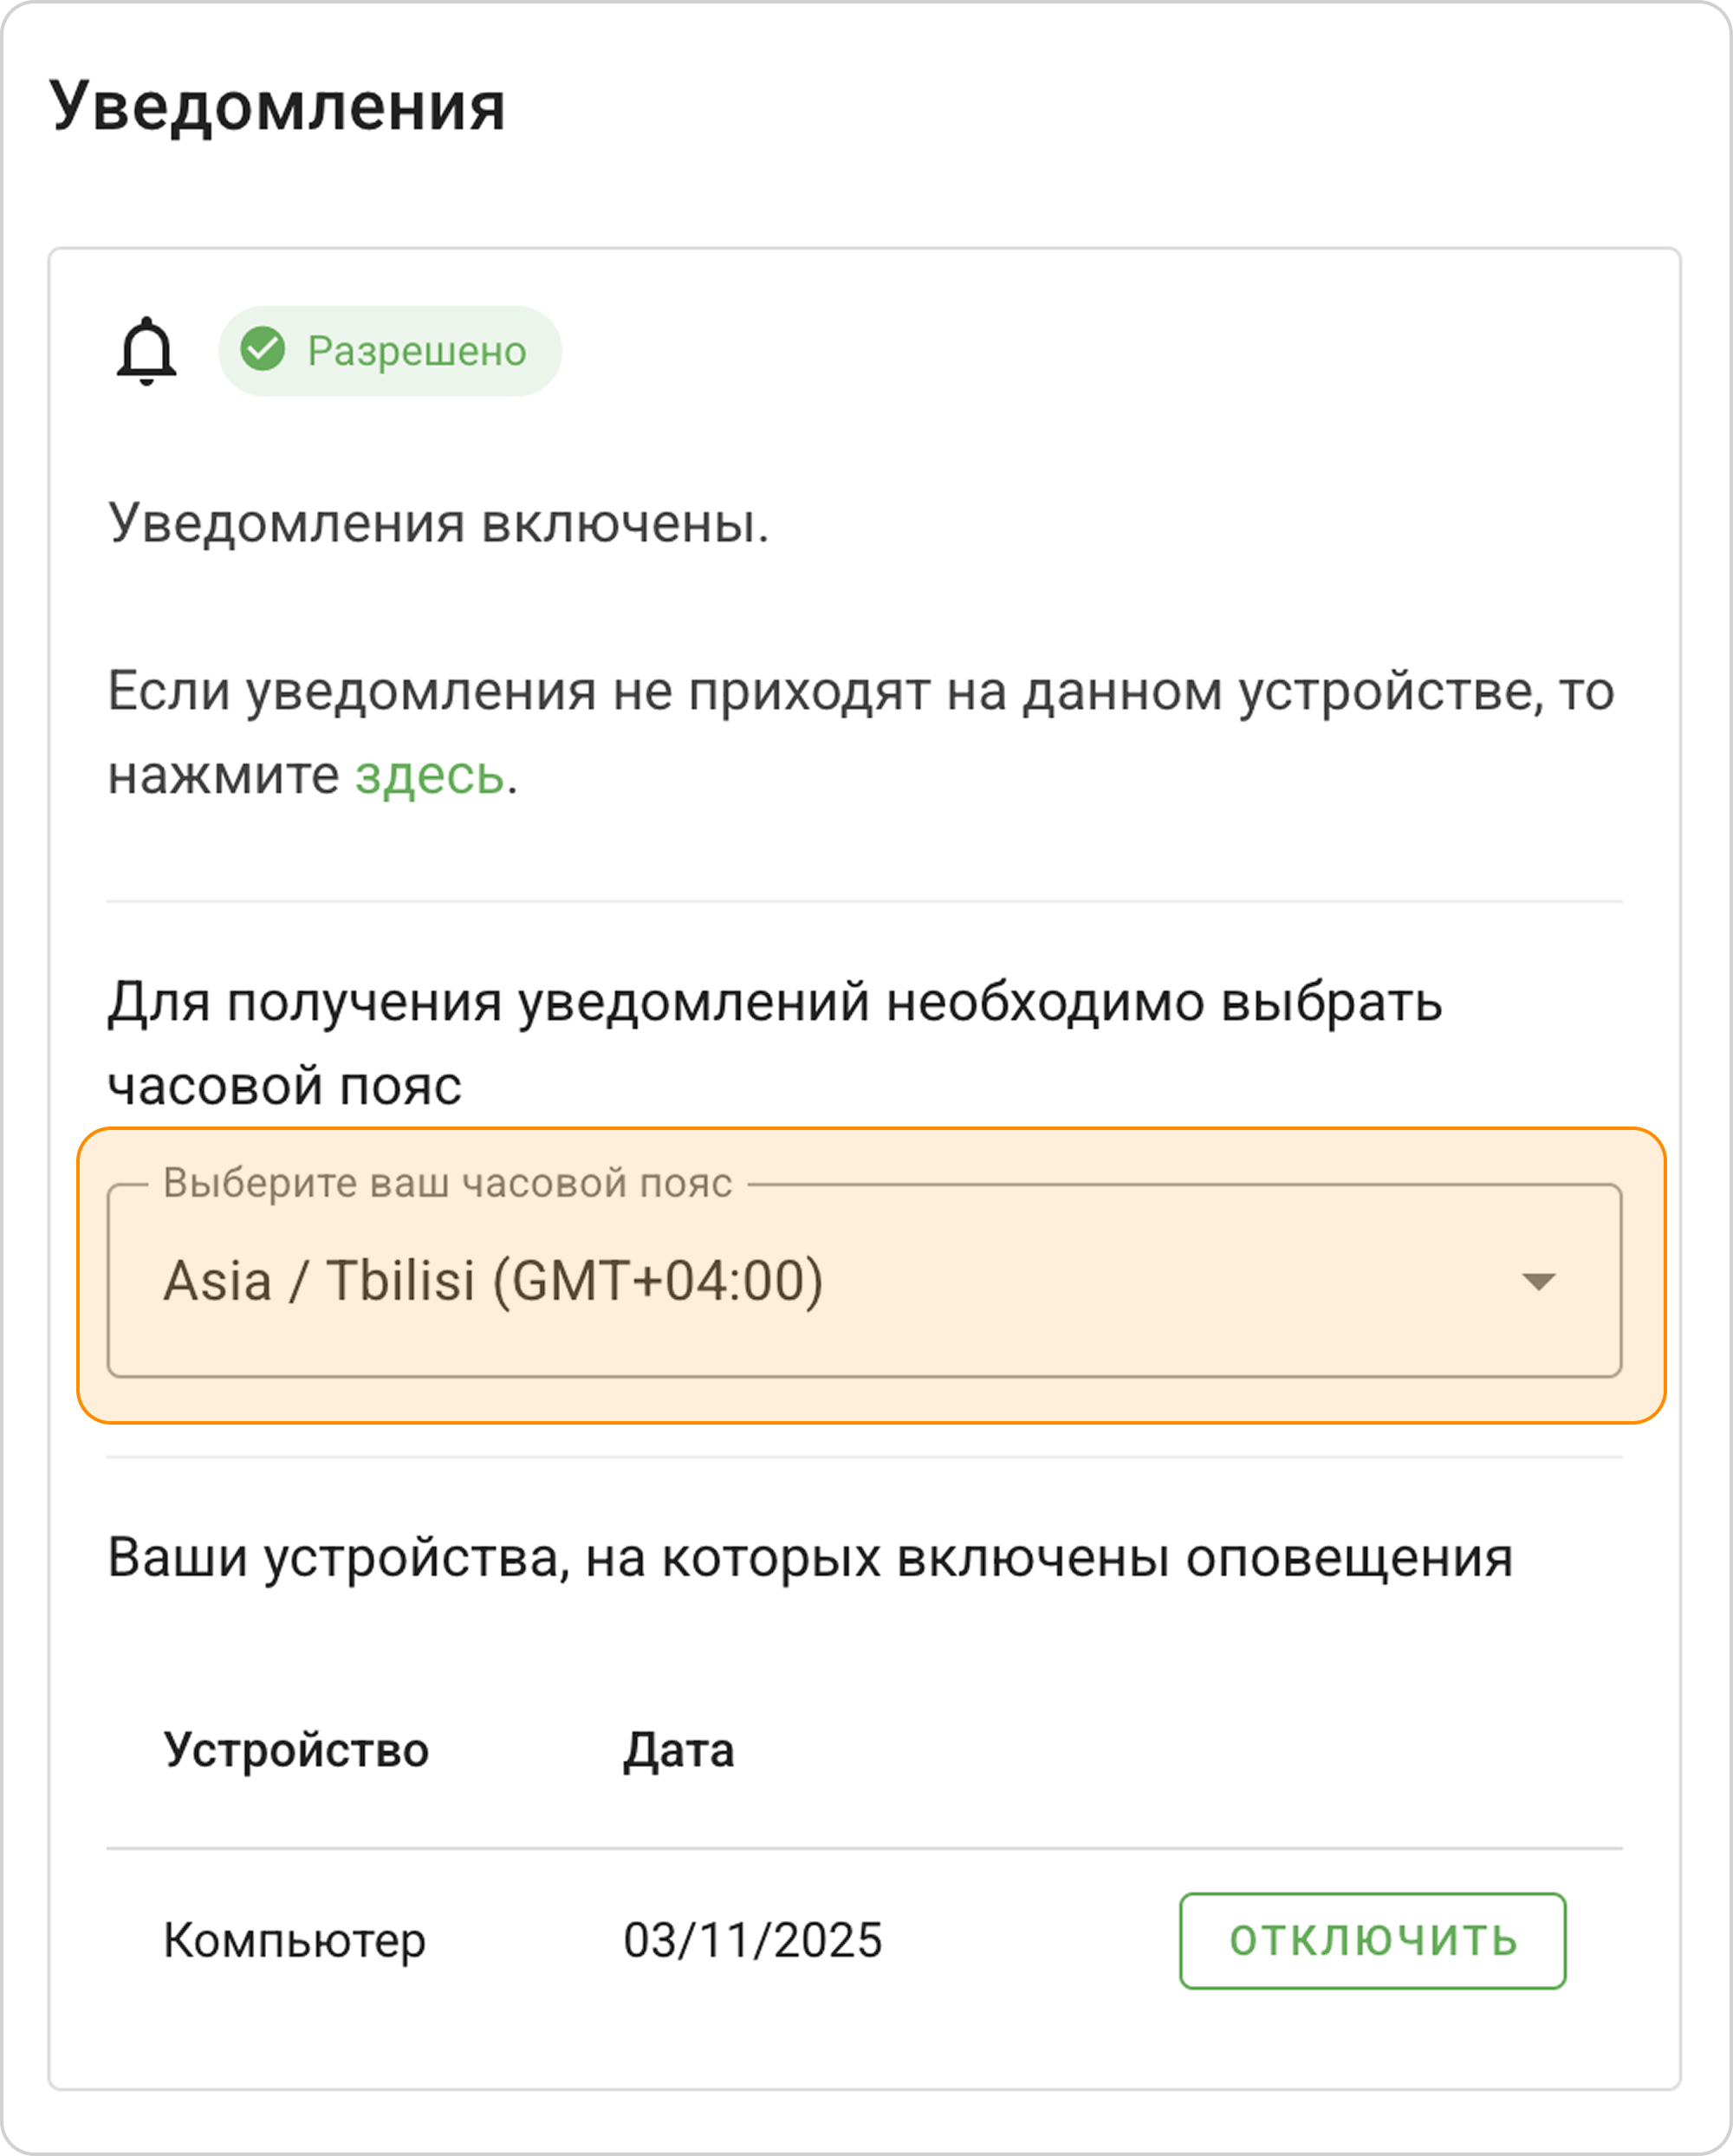This screenshot has width=1733, height=2156.
Task: Click the notification bell icon
Action: coord(146,351)
